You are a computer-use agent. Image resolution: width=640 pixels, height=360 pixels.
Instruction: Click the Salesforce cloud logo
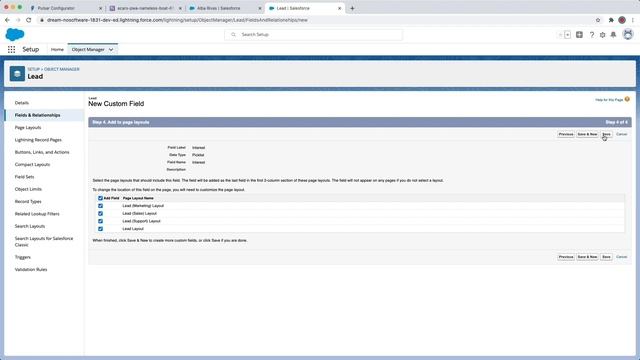[x=15, y=35]
